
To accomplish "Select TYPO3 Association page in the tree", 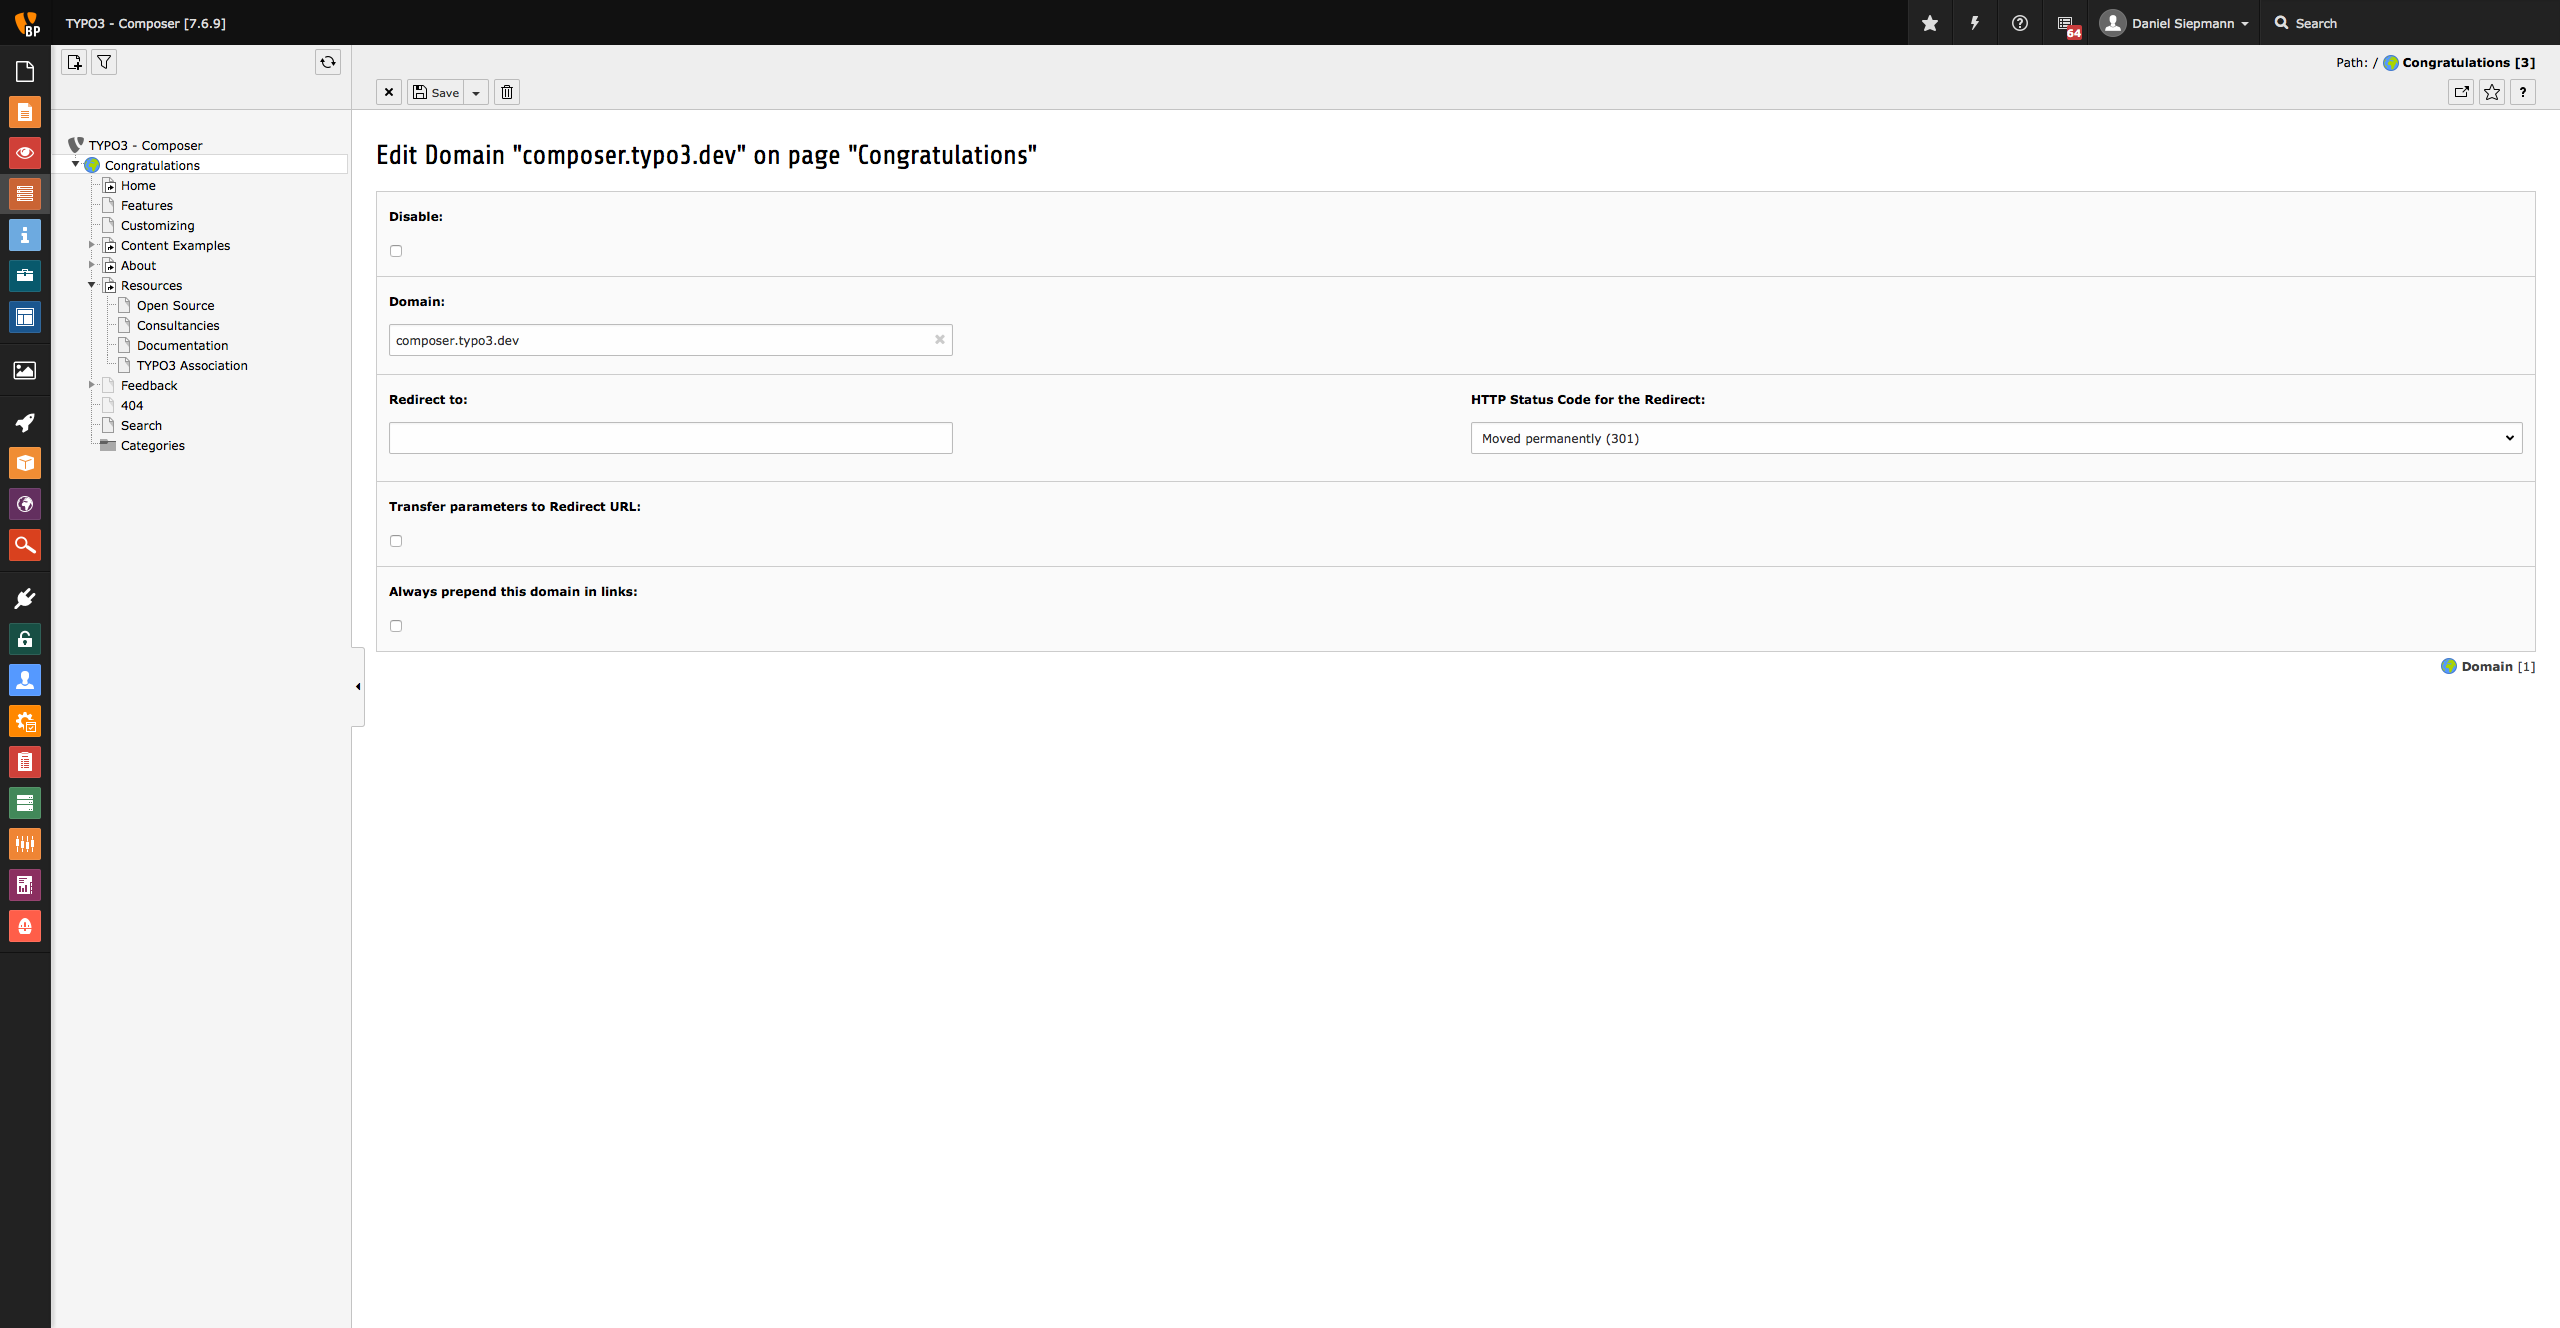I will click(x=192, y=365).
